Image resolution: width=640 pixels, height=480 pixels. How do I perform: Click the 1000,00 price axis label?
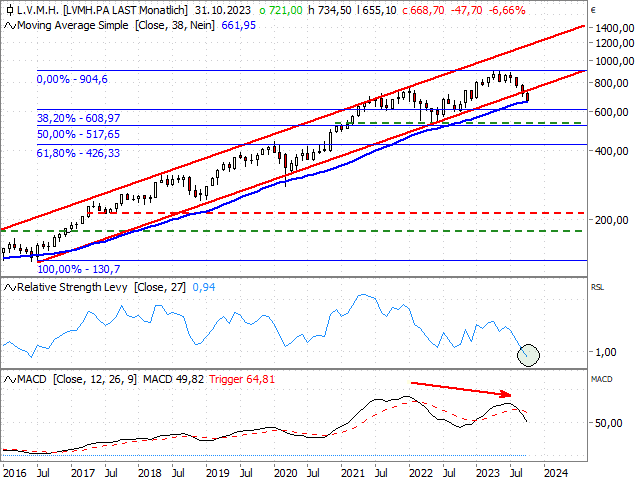click(x=615, y=61)
